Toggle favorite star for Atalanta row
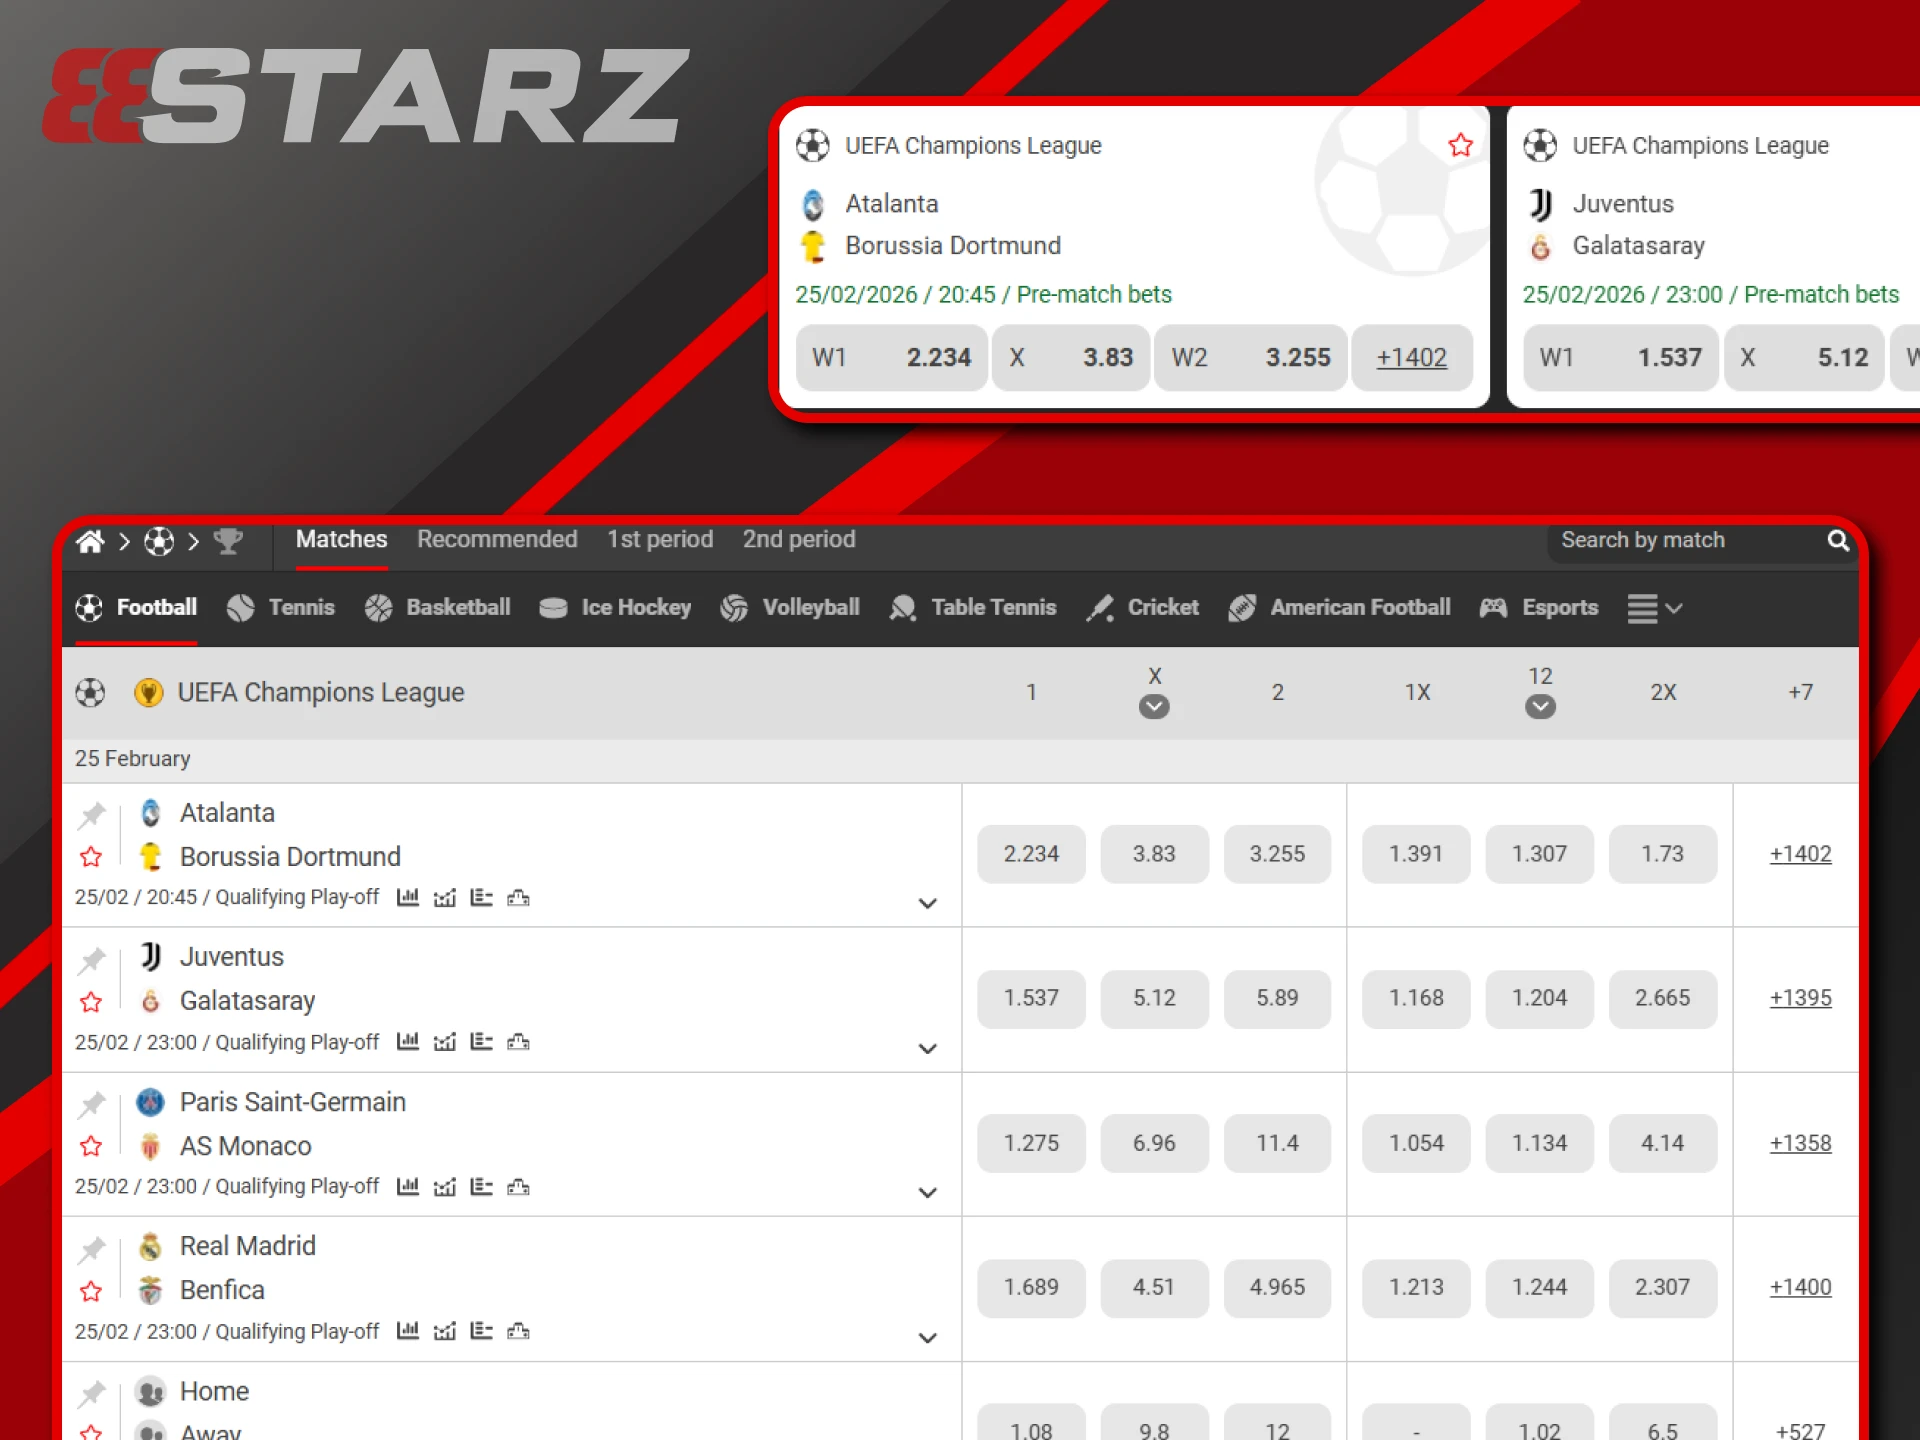The image size is (1920, 1440). [91, 857]
